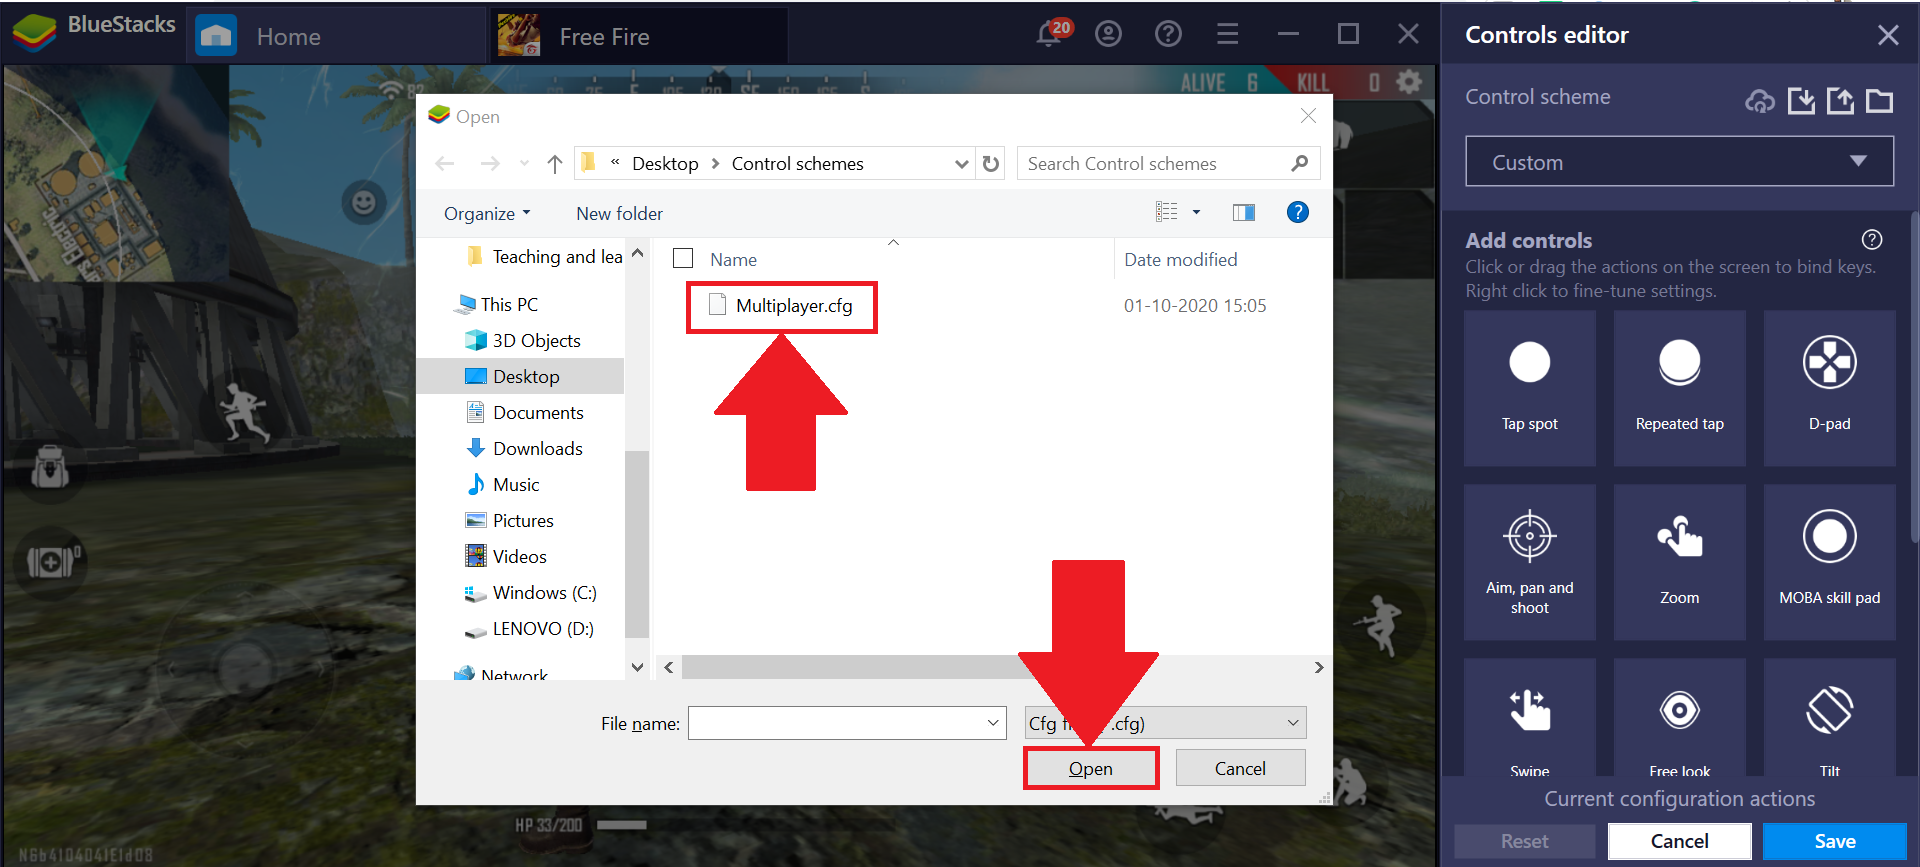Open Videos in navigation pane

506,556
